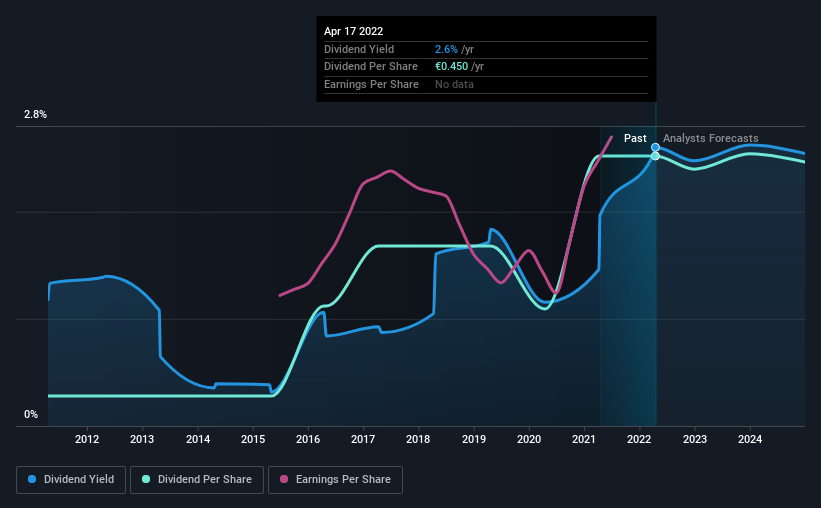
Task: Click the tooltip Dividend Yield row label
Action: [x=359, y=49]
